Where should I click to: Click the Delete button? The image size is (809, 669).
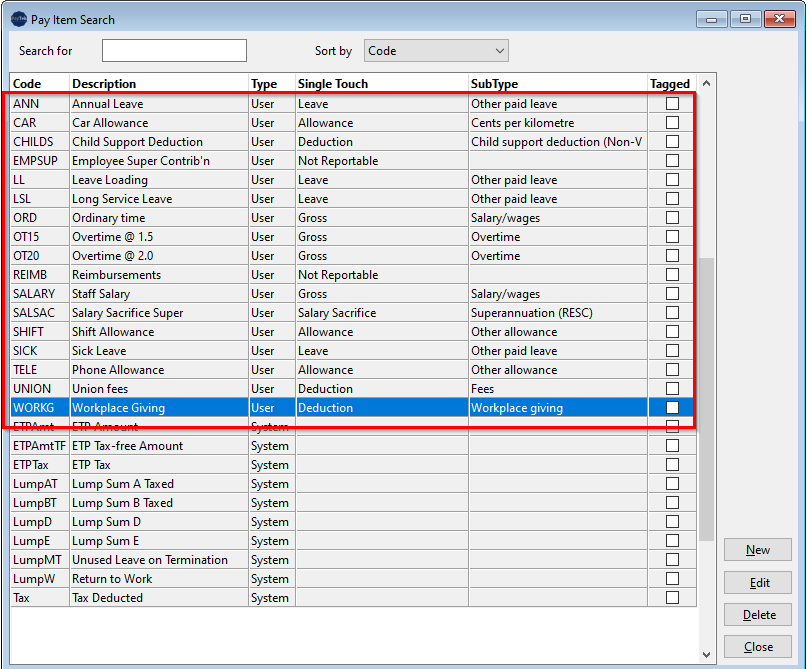point(757,614)
